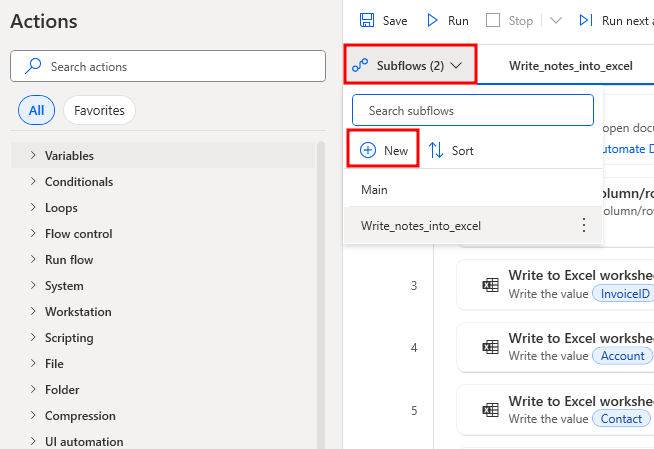Expand the Run flow action group
Viewport: 654px width, 449px height.
click(33, 259)
